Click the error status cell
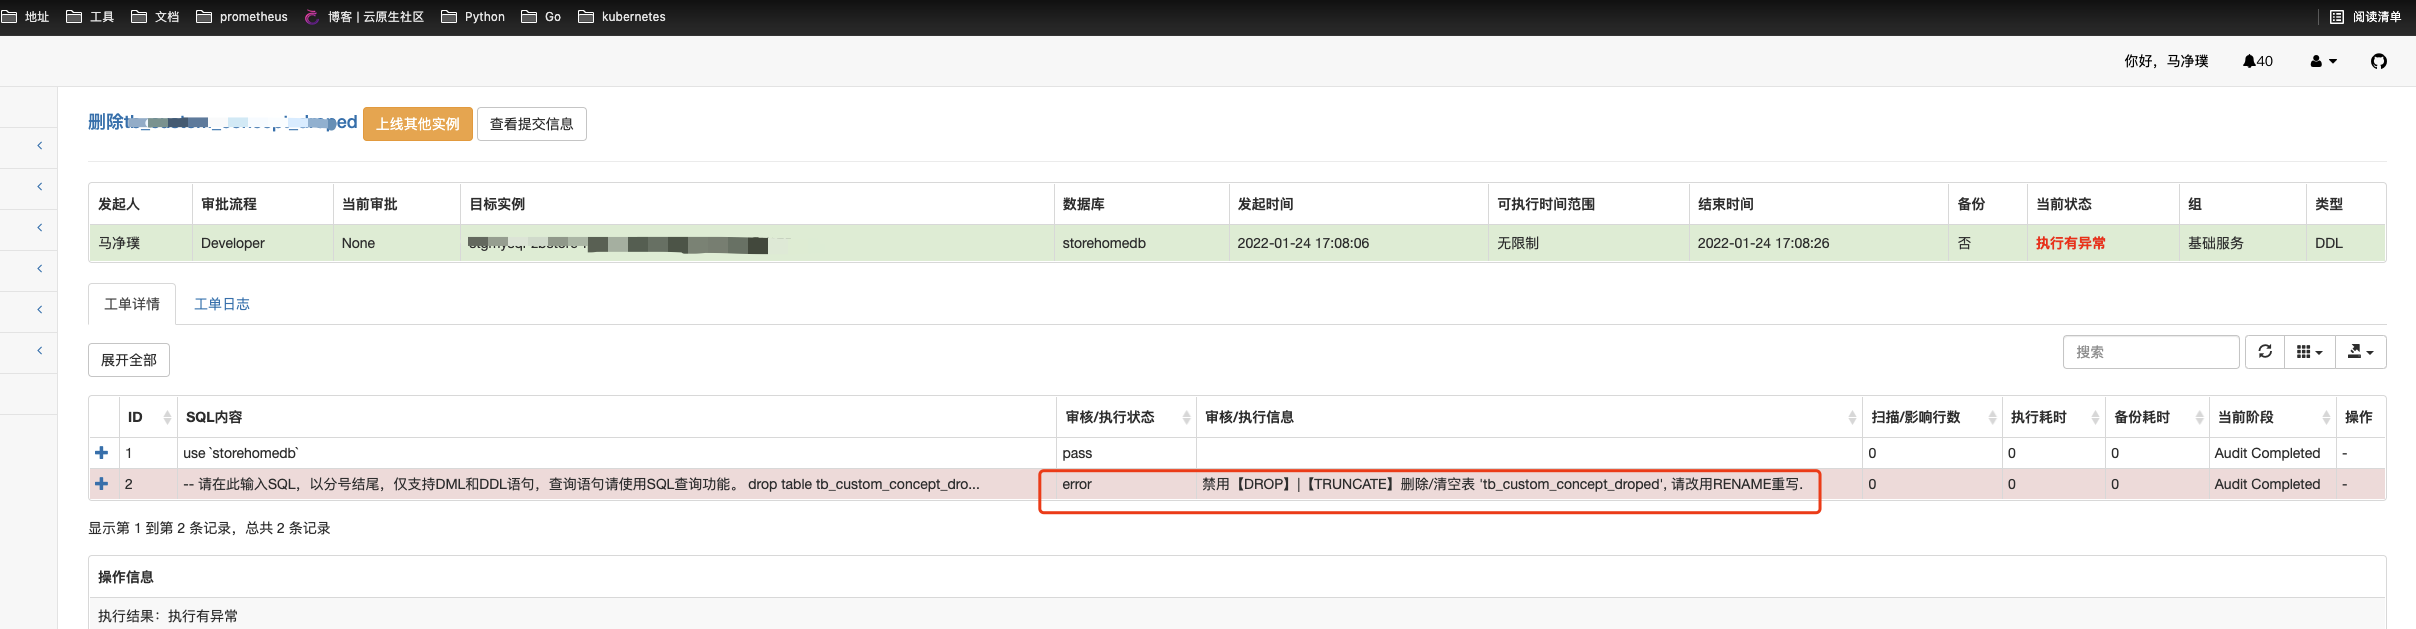2416x629 pixels. [1126, 484]
